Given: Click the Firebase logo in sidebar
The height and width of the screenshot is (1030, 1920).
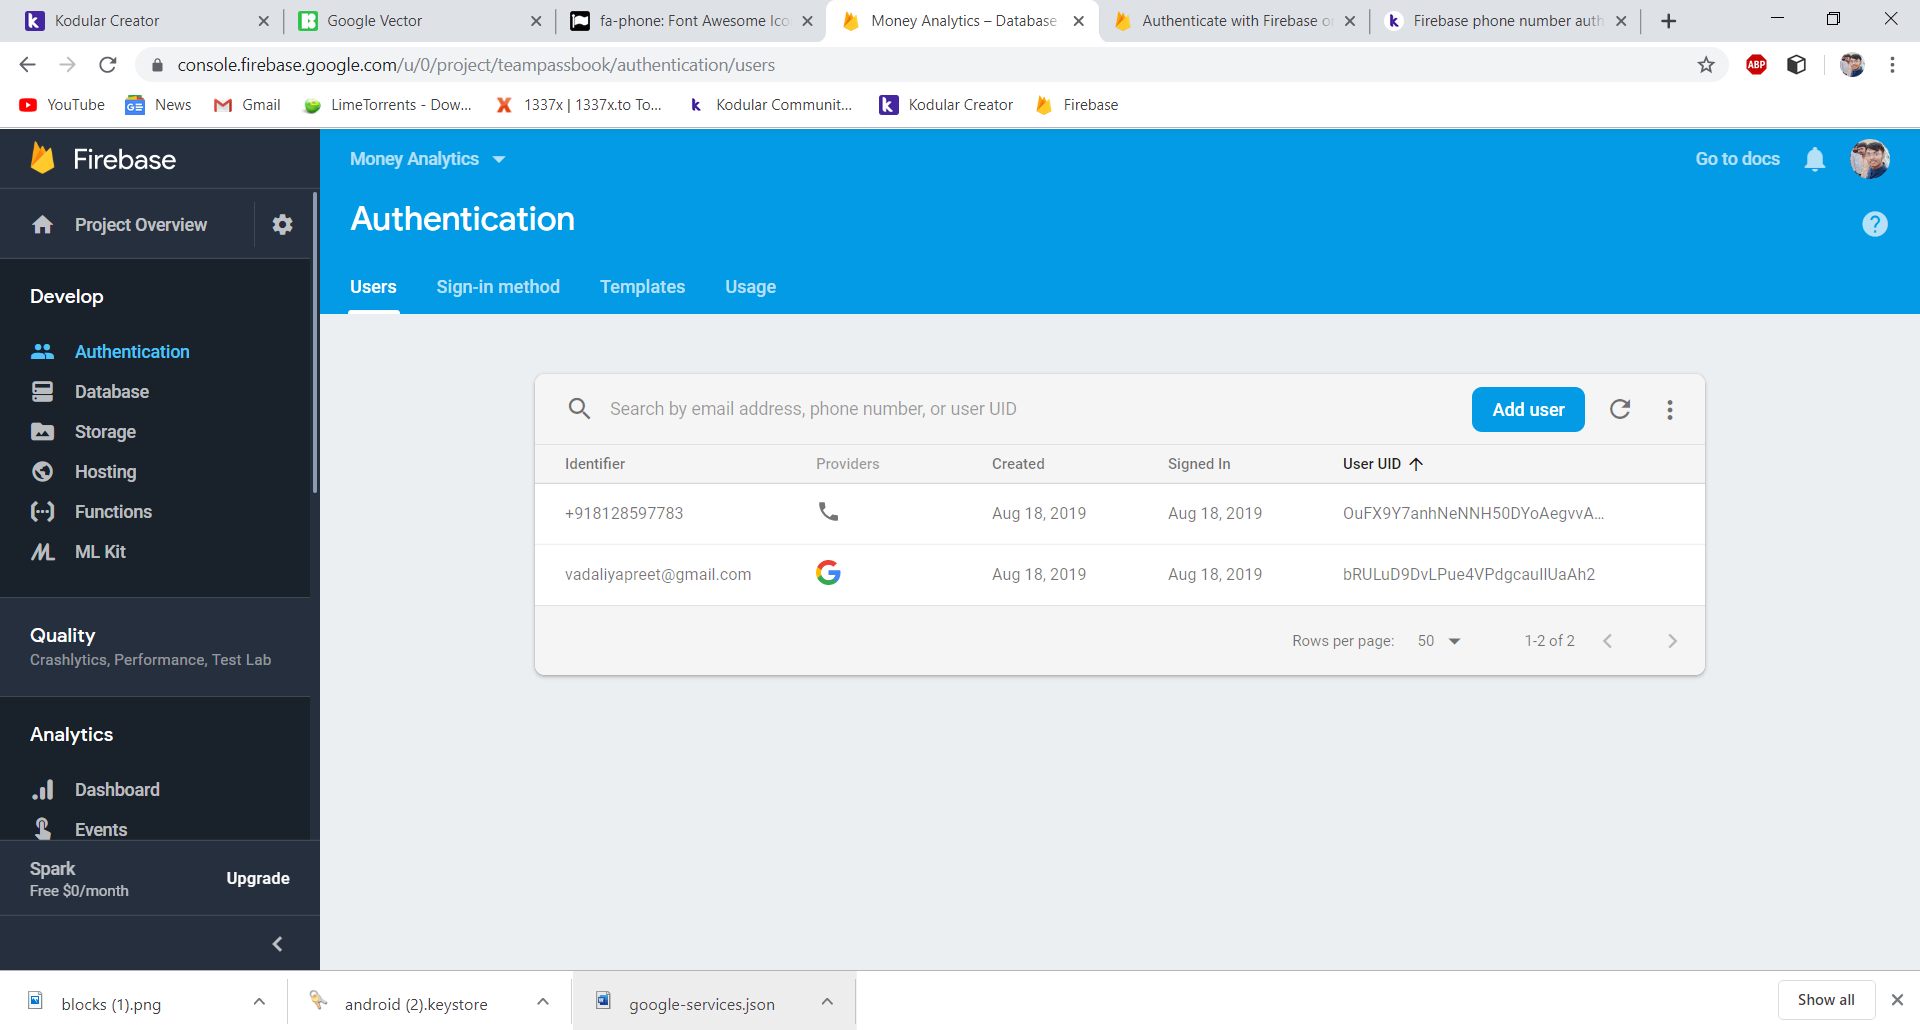Looking at the screenshot, I should pos(43,159).
